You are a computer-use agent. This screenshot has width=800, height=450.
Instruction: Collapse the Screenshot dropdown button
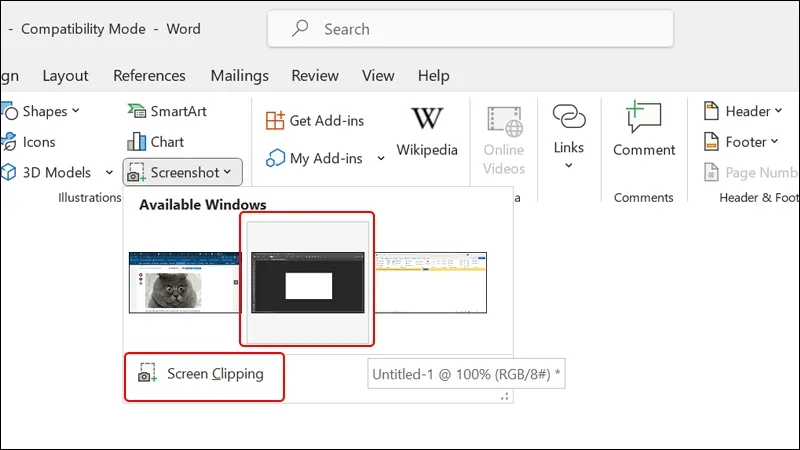click(x=182, y=172)
